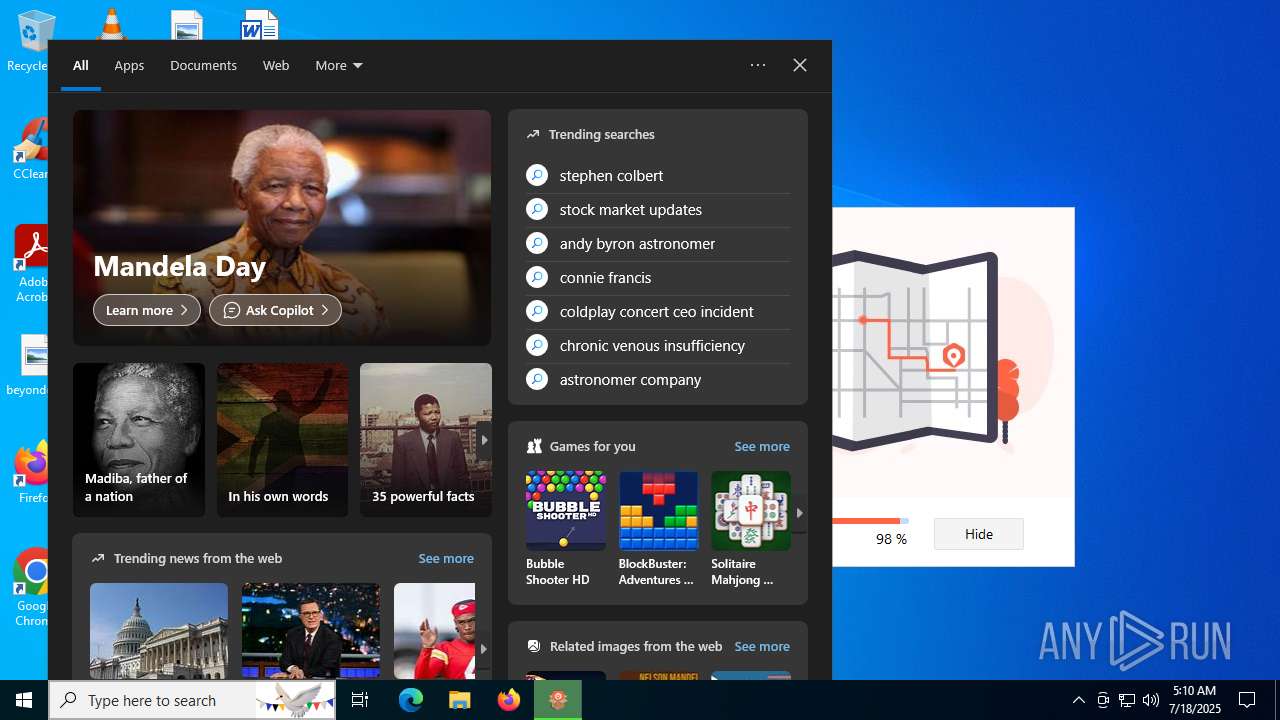Open Firefox desktop shortcut
Screen dimensions: 1280x720
(x=30, y=473)
